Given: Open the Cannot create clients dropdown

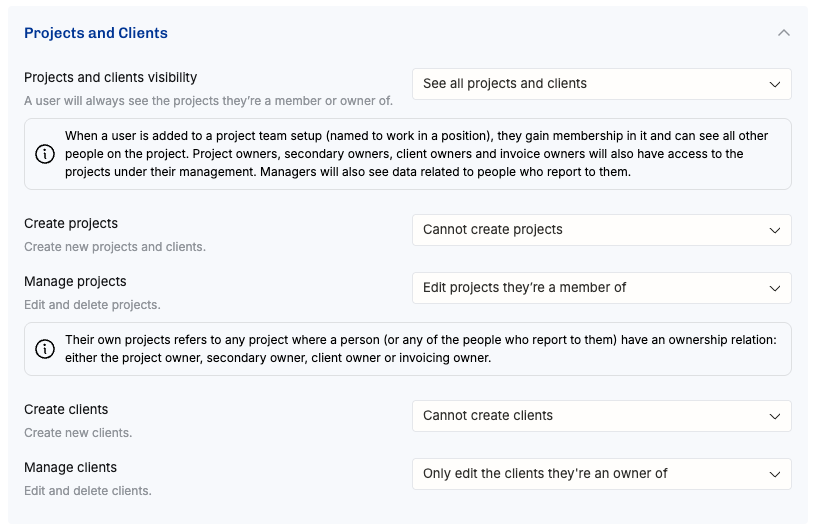Looking at the screenshot, I should pyautogui.click(x=602, y=416).
